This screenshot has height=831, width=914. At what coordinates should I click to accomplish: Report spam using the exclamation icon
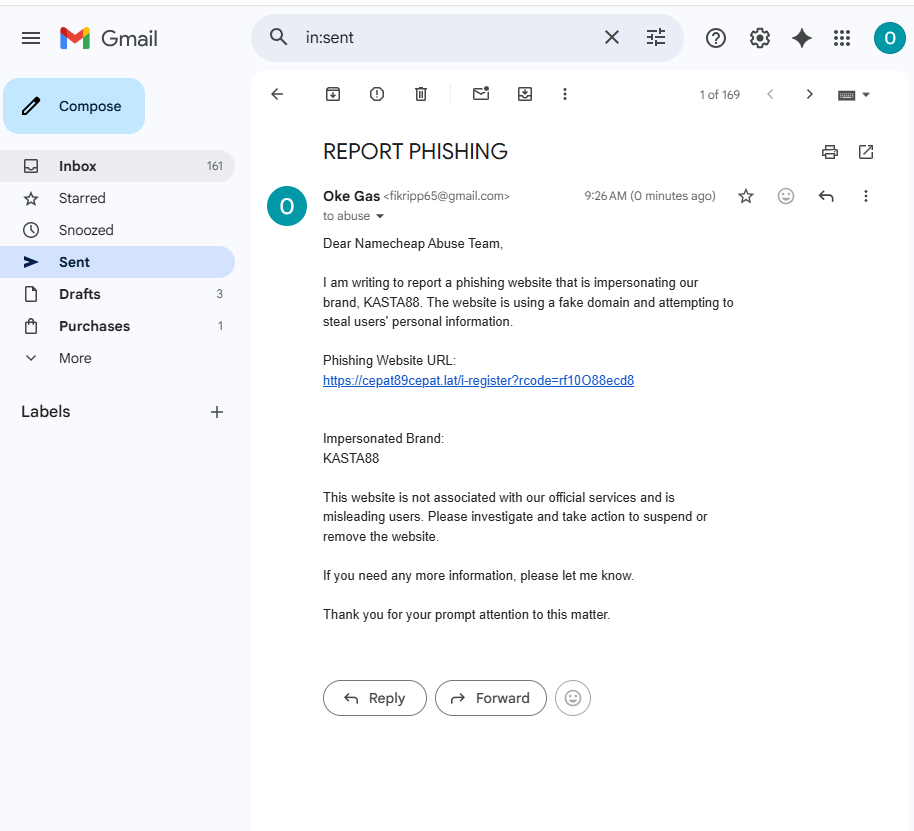point(377,94)
